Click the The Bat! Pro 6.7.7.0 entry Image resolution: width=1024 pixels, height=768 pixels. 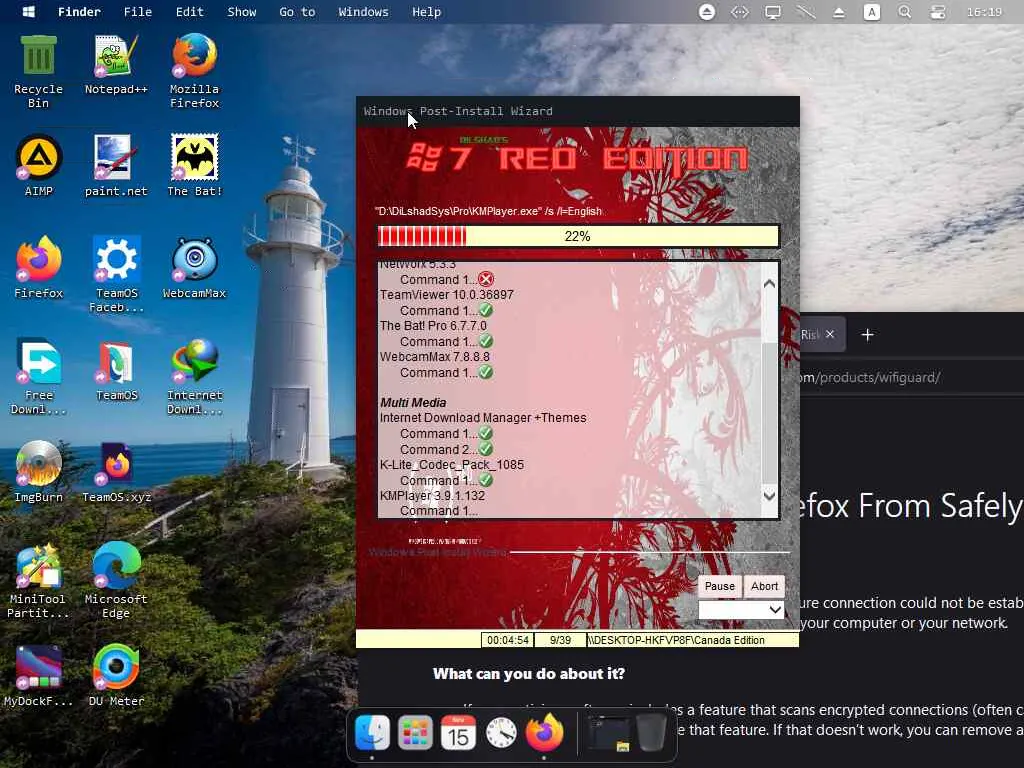[433, 325]
